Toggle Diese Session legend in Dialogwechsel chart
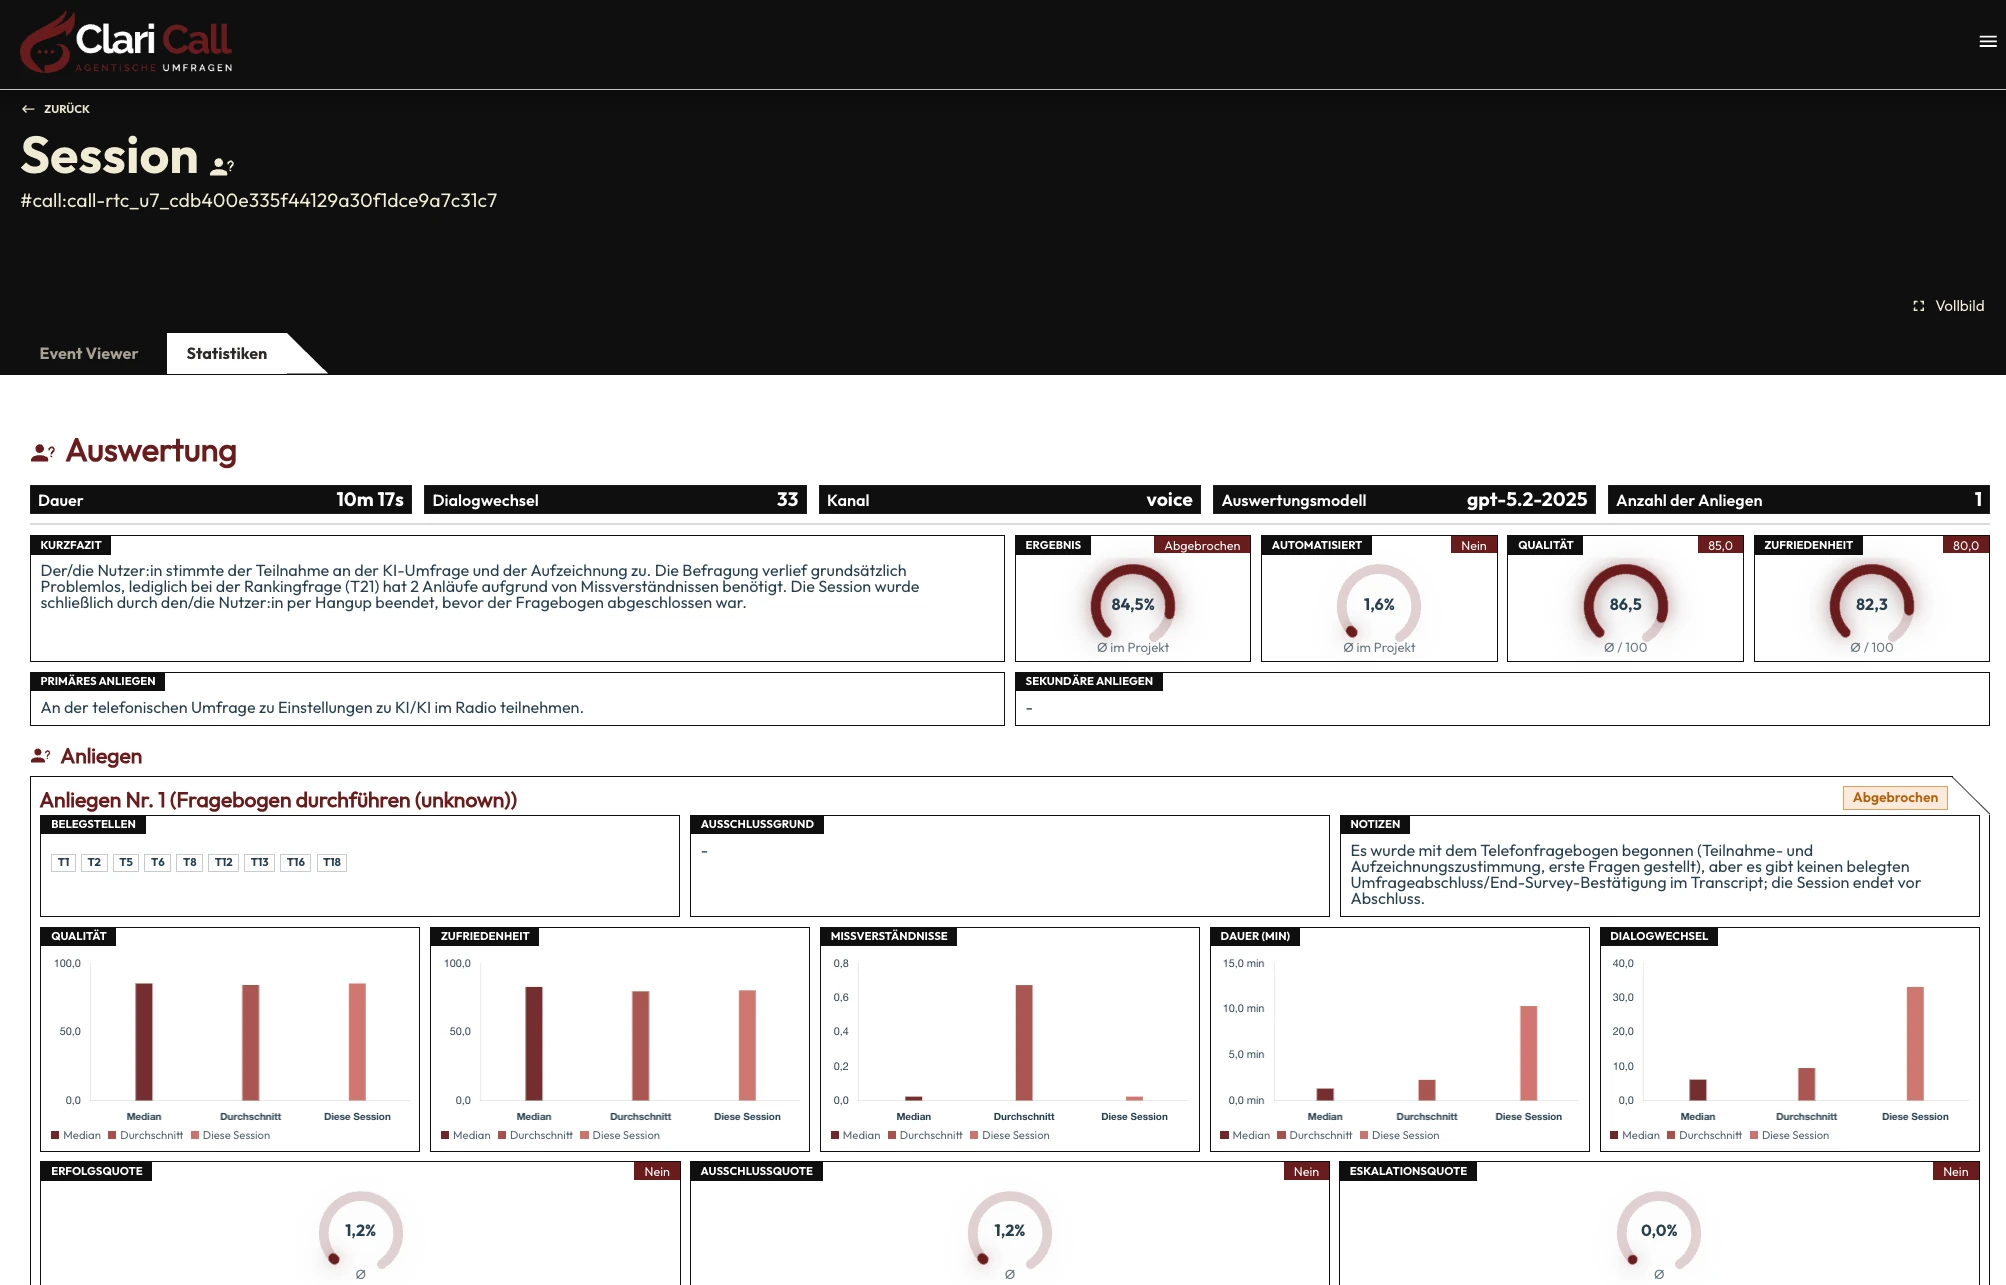This screenshot has height=1285, width=2006. click(x=1789, y=1135)
